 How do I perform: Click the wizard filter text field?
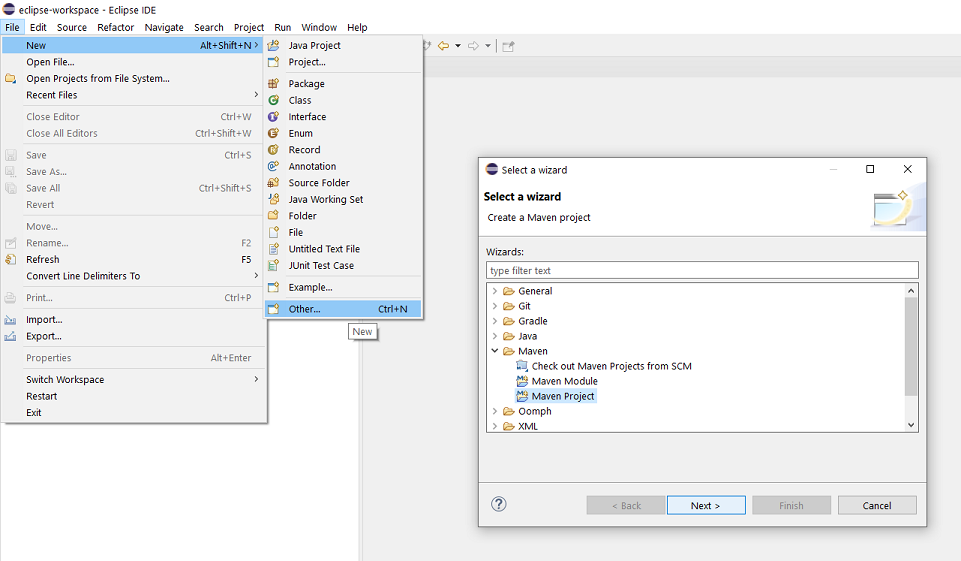pyautogui.click(x=702, y=270)
